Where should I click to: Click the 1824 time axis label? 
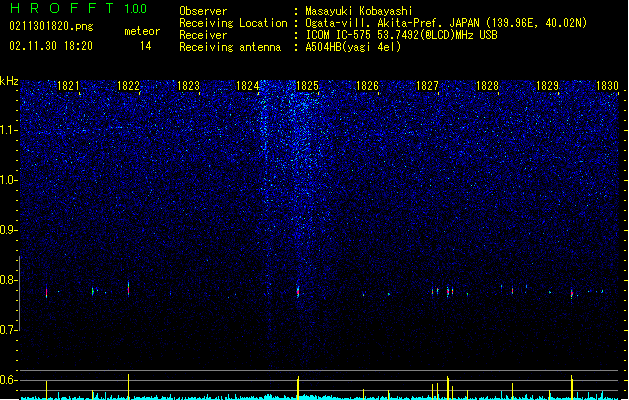click(x=248, y=86)
